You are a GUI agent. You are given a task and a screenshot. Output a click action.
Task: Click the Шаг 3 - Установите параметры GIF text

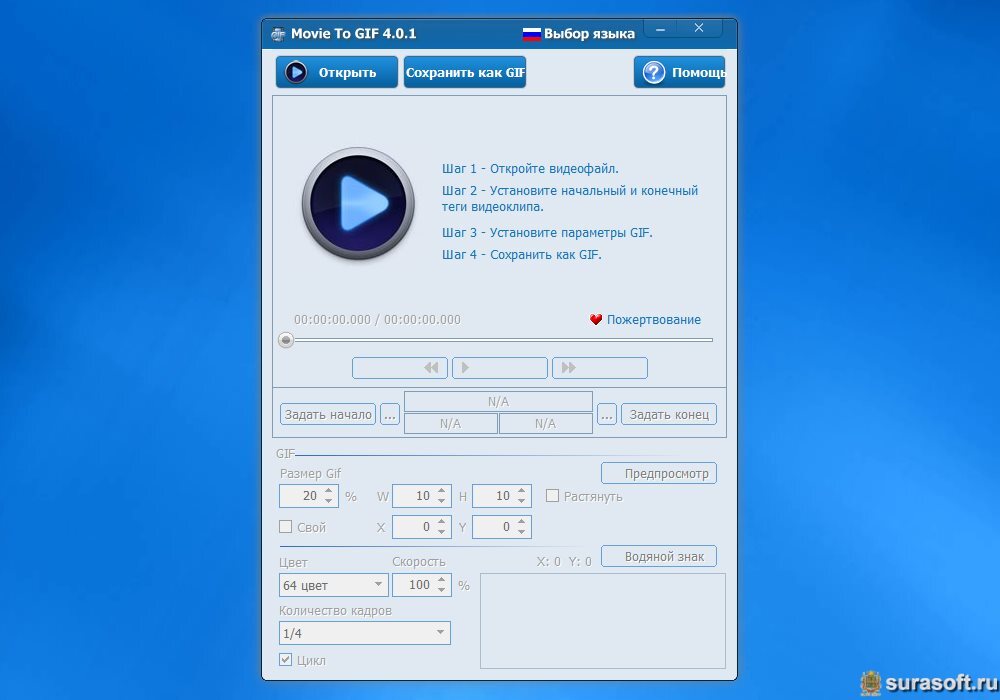tap(547, 233)
